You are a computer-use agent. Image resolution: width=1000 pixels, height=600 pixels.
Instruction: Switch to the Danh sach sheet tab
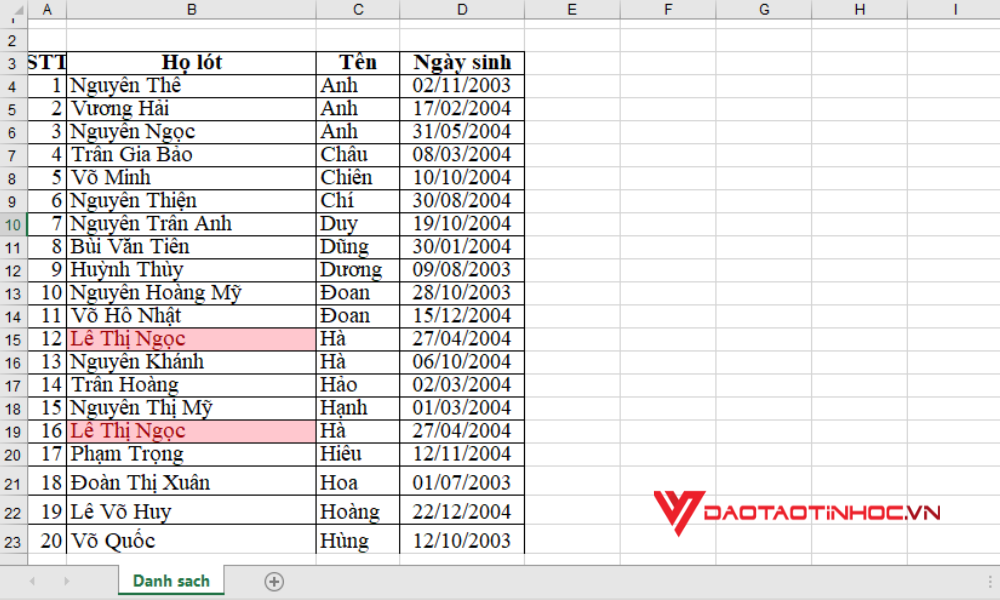[x=170, y=580]
